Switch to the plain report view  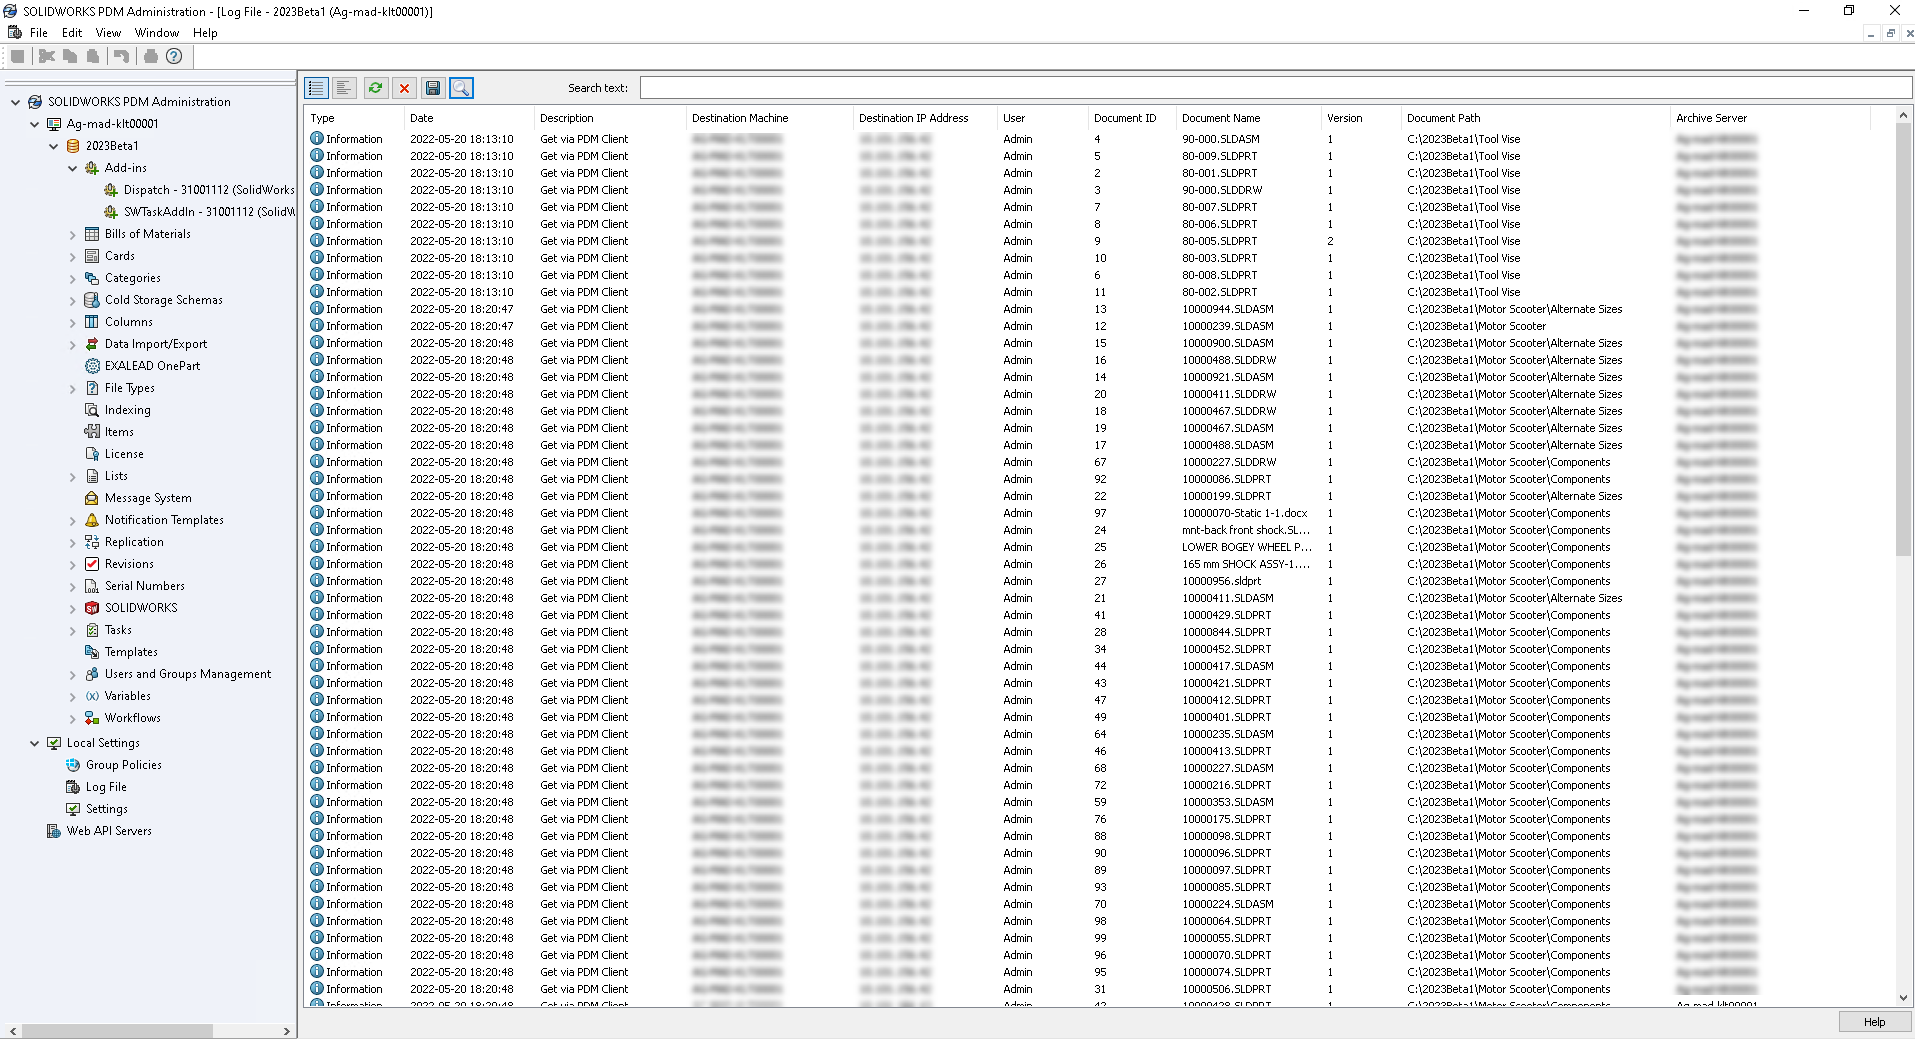pyautogui.click(x=344, y=88)
